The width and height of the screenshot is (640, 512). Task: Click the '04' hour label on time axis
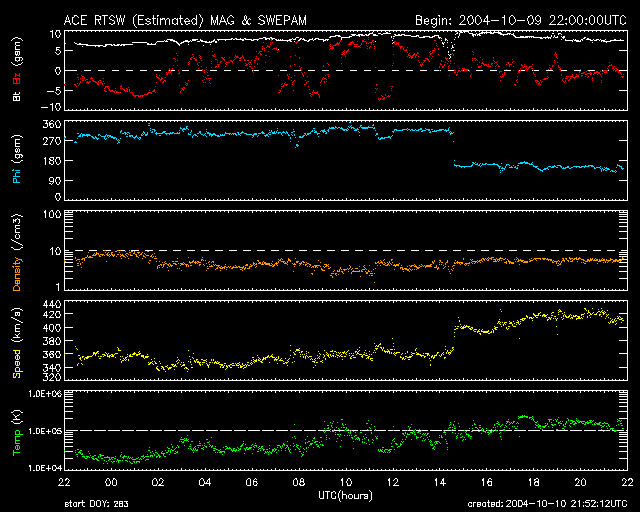pos(205,482)
